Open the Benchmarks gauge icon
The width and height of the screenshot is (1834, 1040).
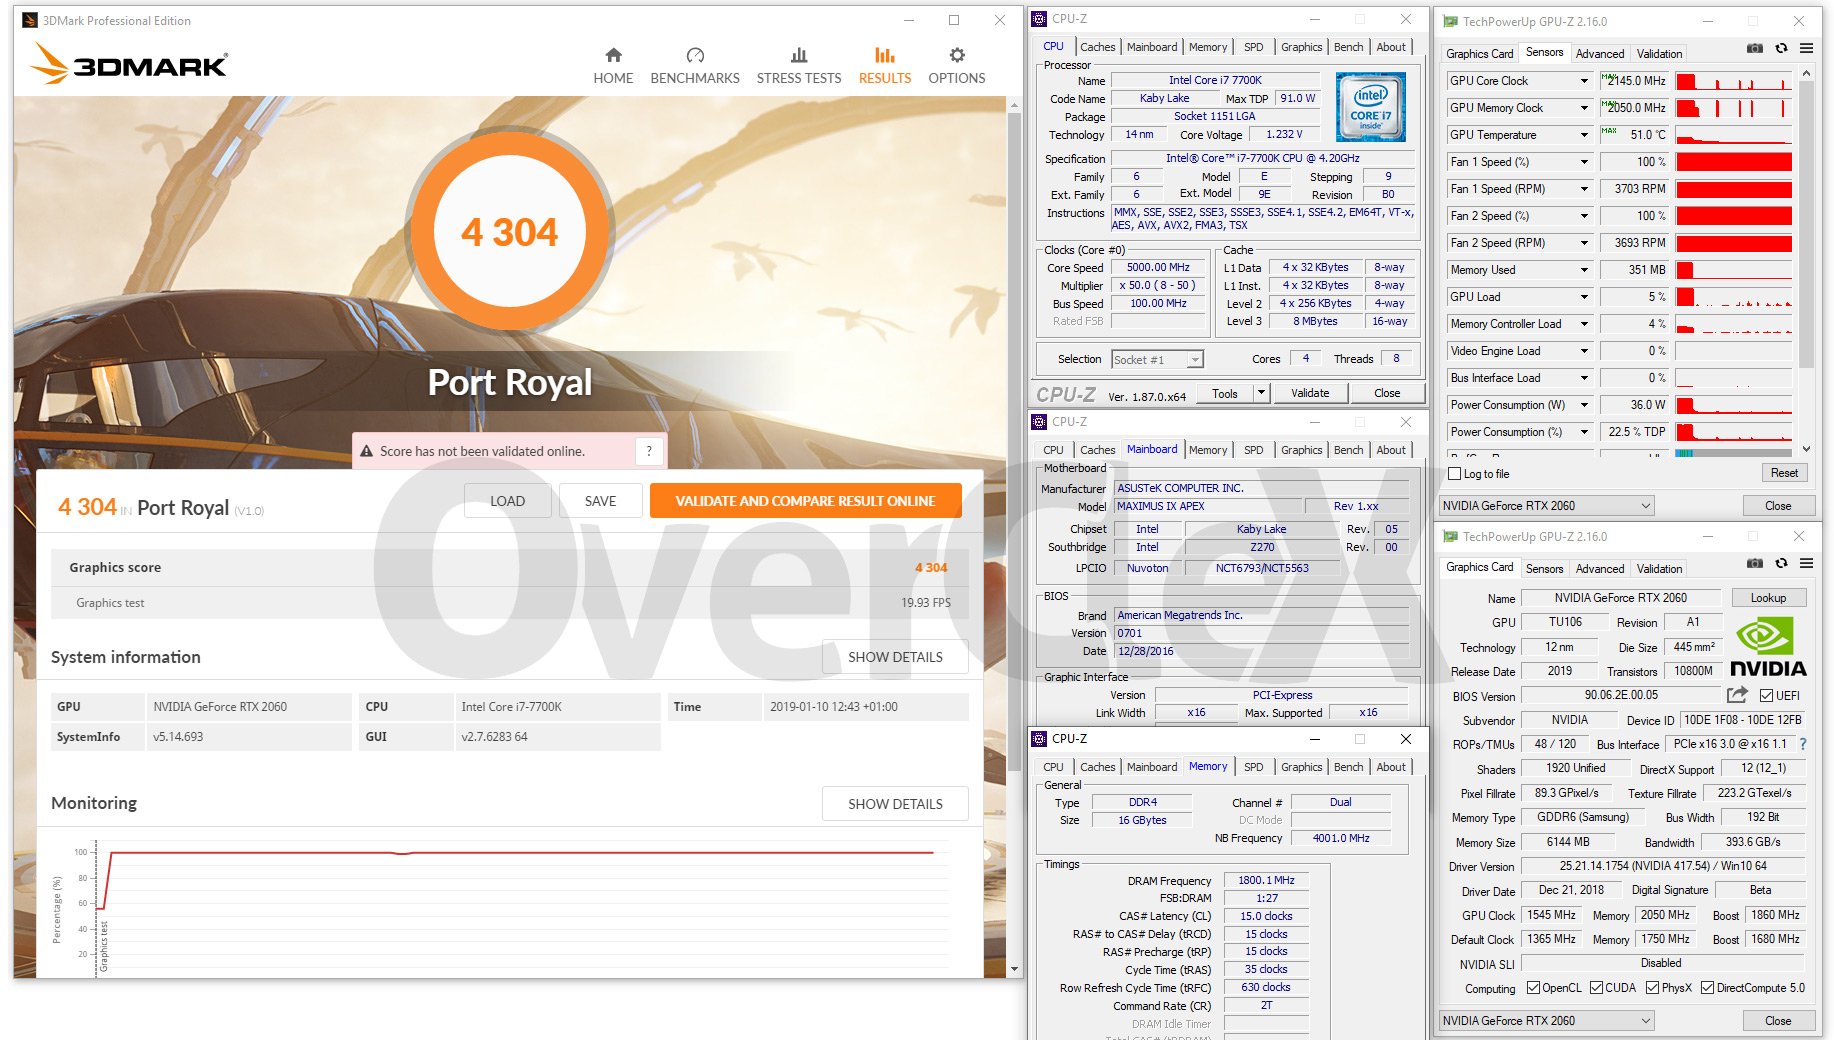[x=695, y=56]
